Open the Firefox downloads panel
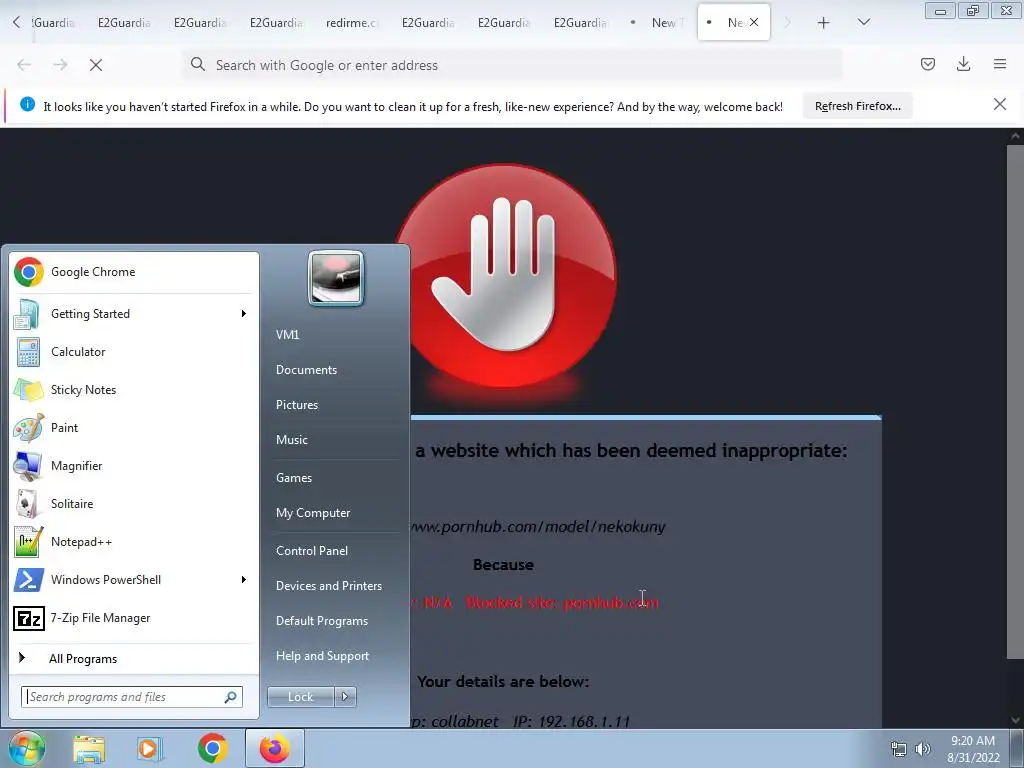The image size is (1024, 768). tap(963, 64)
